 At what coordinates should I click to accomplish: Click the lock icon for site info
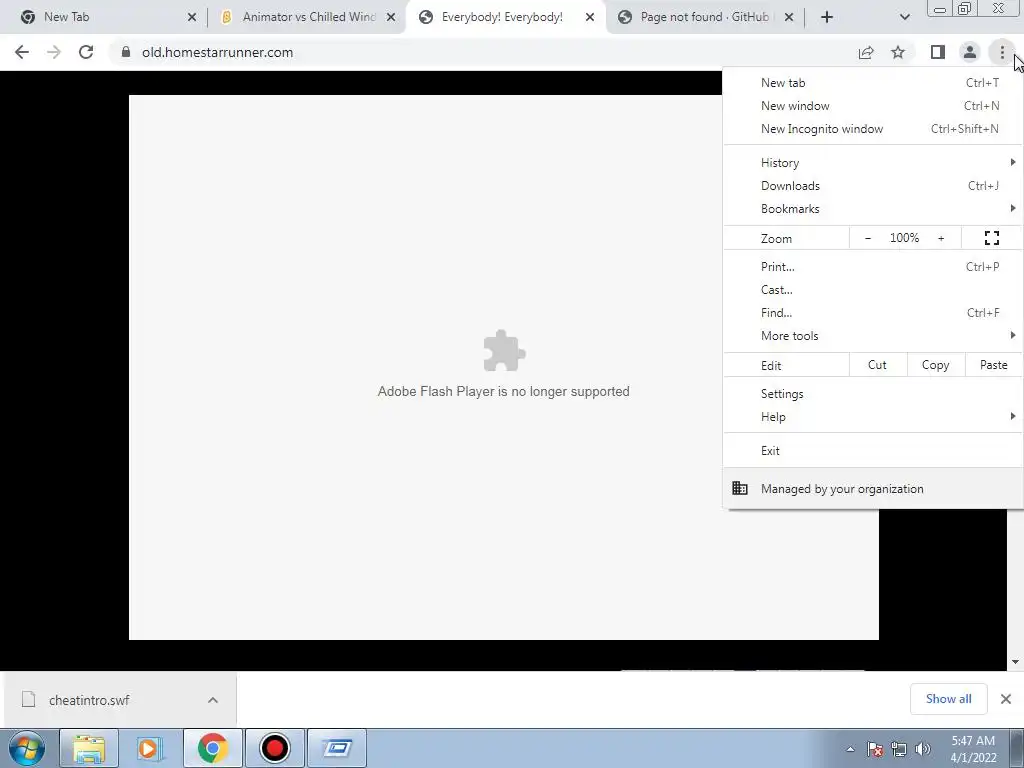pyautogui.click(x=126, y=52)
